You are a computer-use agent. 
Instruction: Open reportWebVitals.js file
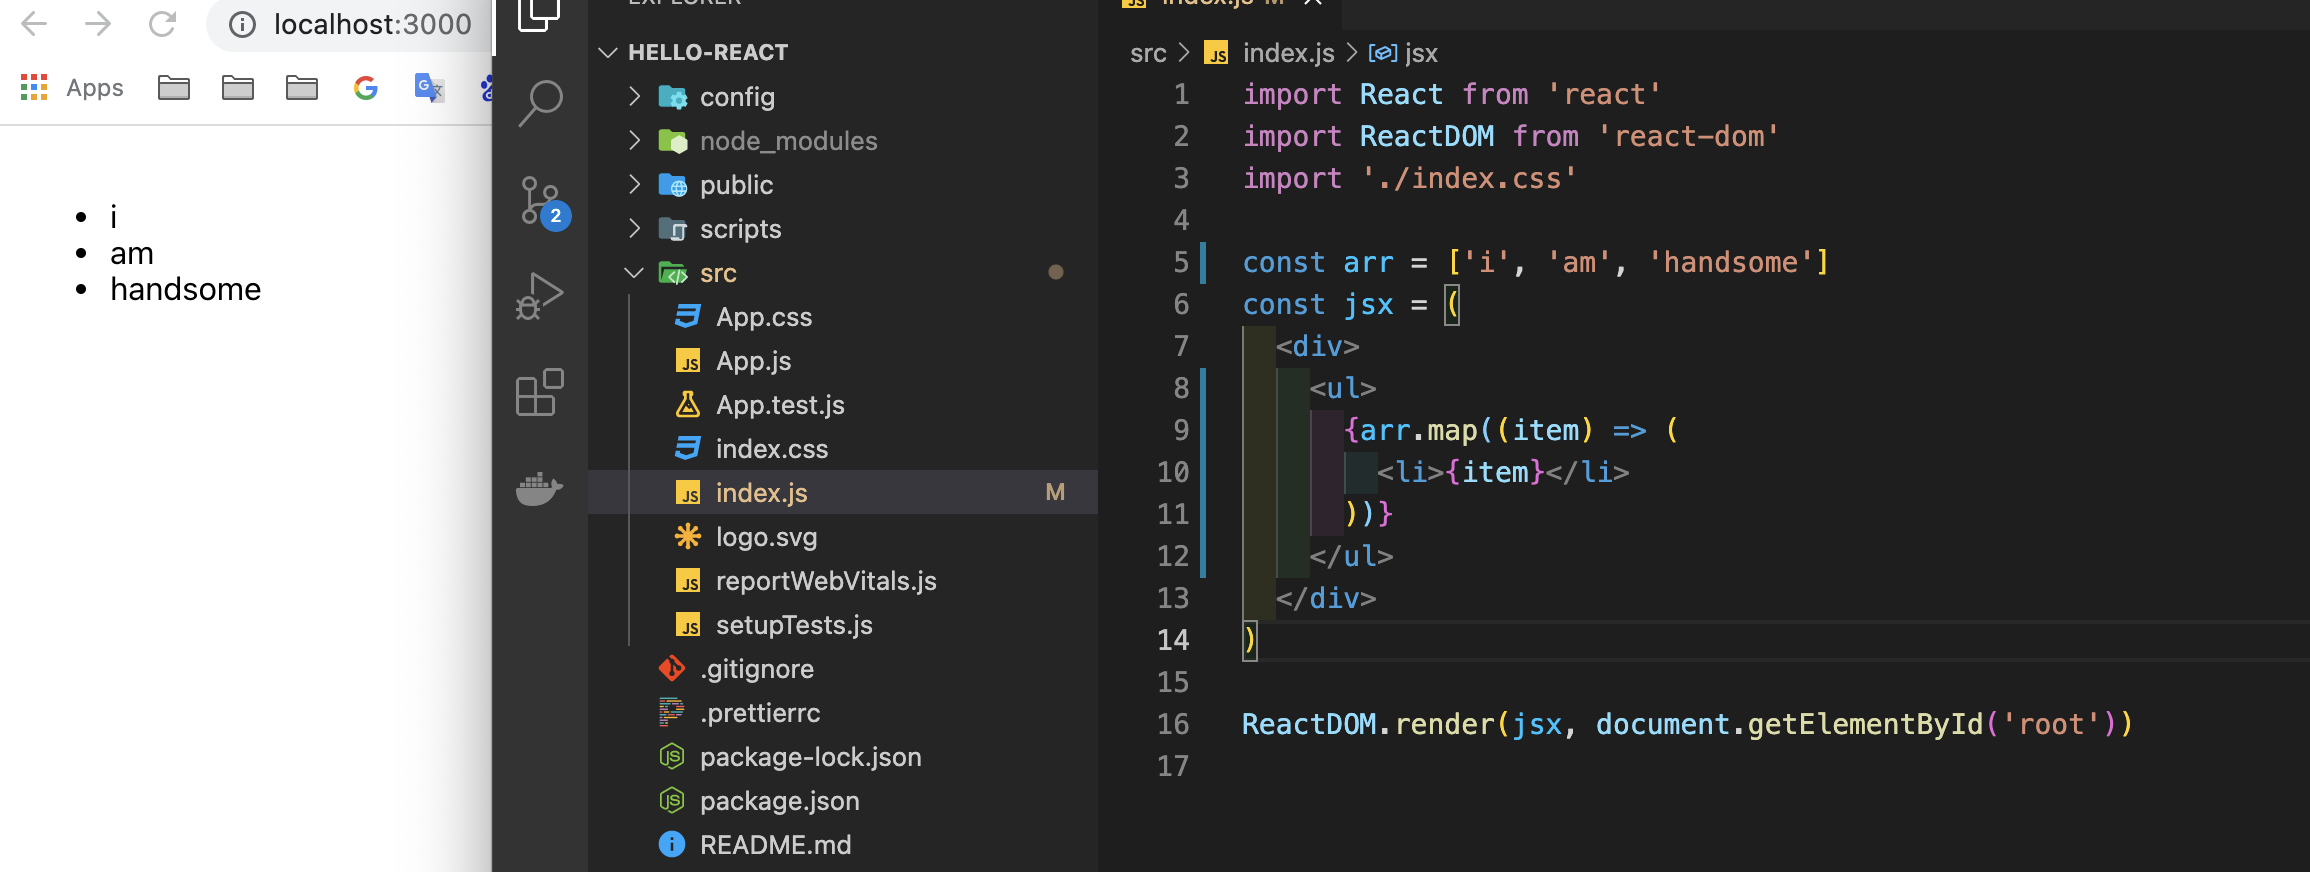pyautogui.click(x=842, y=581)
